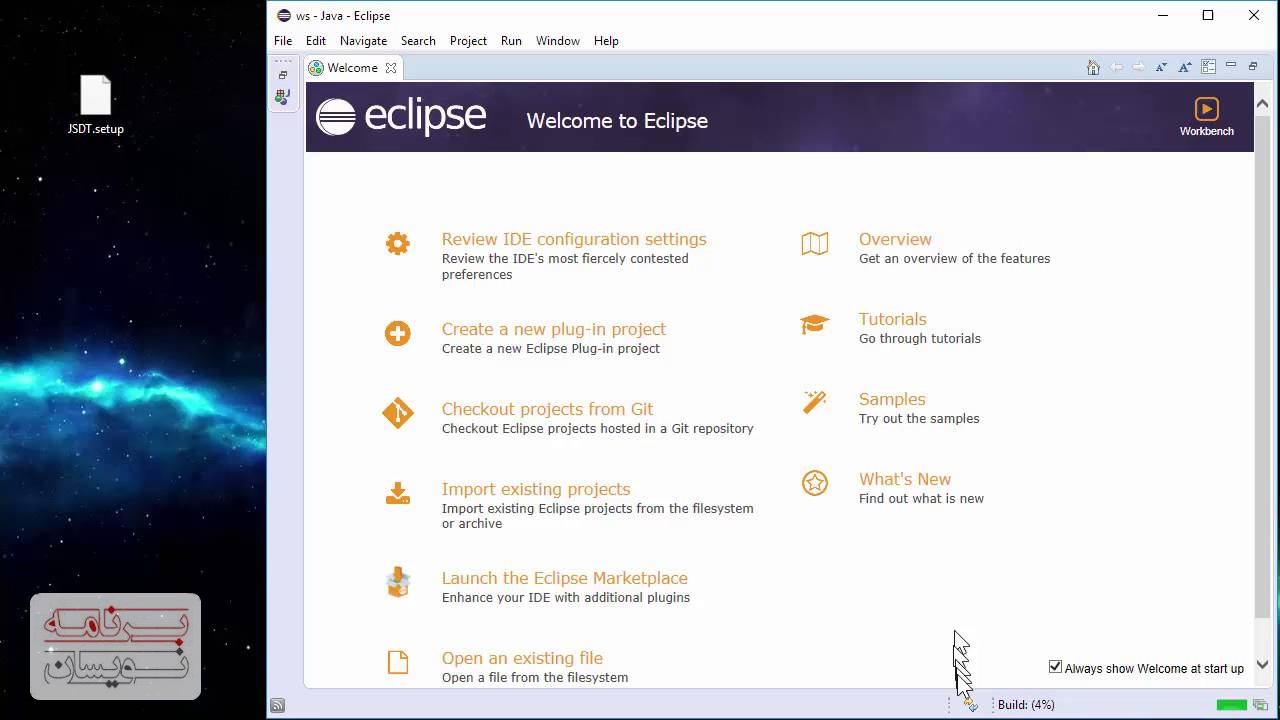Show the Progress view icon in status bar
The image size is (1280, 720).
(x=1261, y=706)
